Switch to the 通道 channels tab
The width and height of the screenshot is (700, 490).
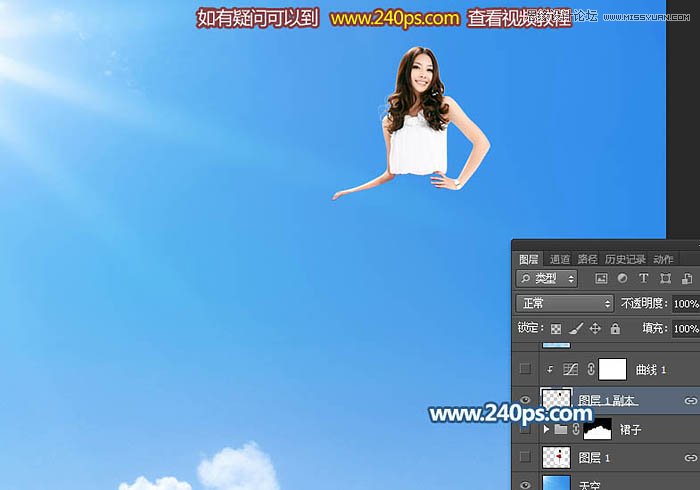pyautogui.click(x=560, y=259)
